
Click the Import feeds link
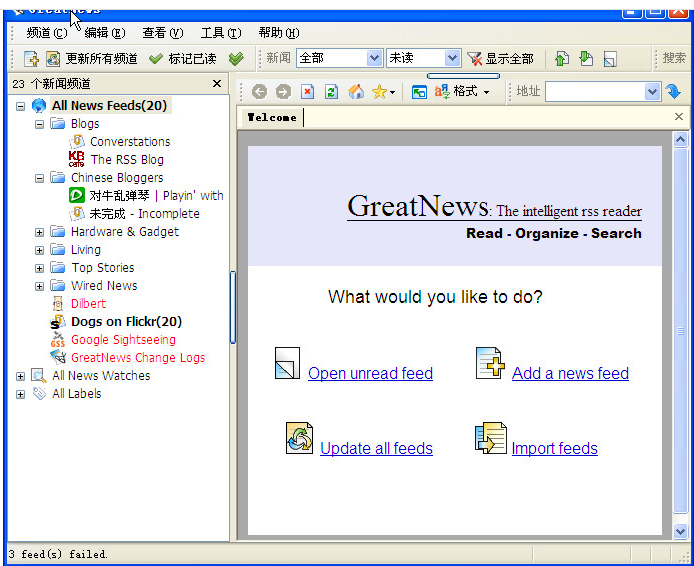click(555, 448)
